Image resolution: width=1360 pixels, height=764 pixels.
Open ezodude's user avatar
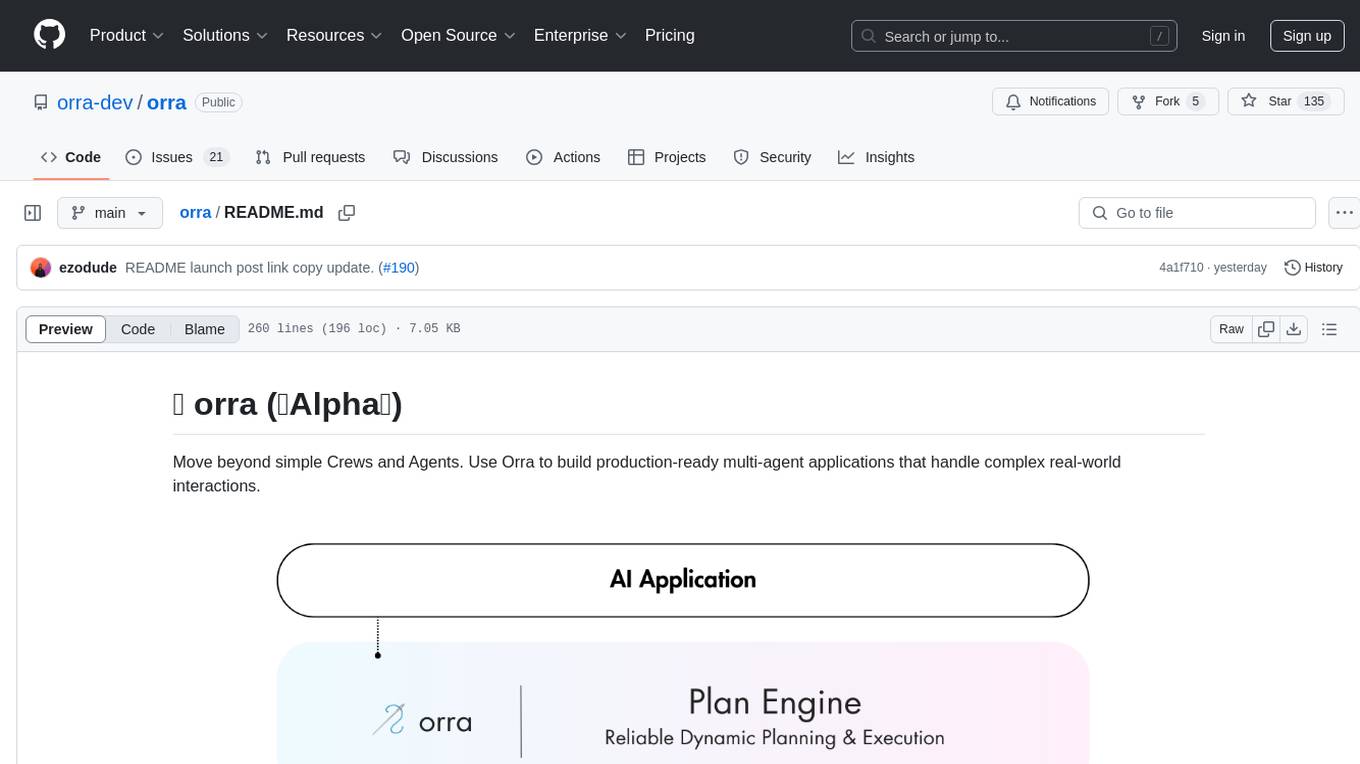click(x=41, y=268)
